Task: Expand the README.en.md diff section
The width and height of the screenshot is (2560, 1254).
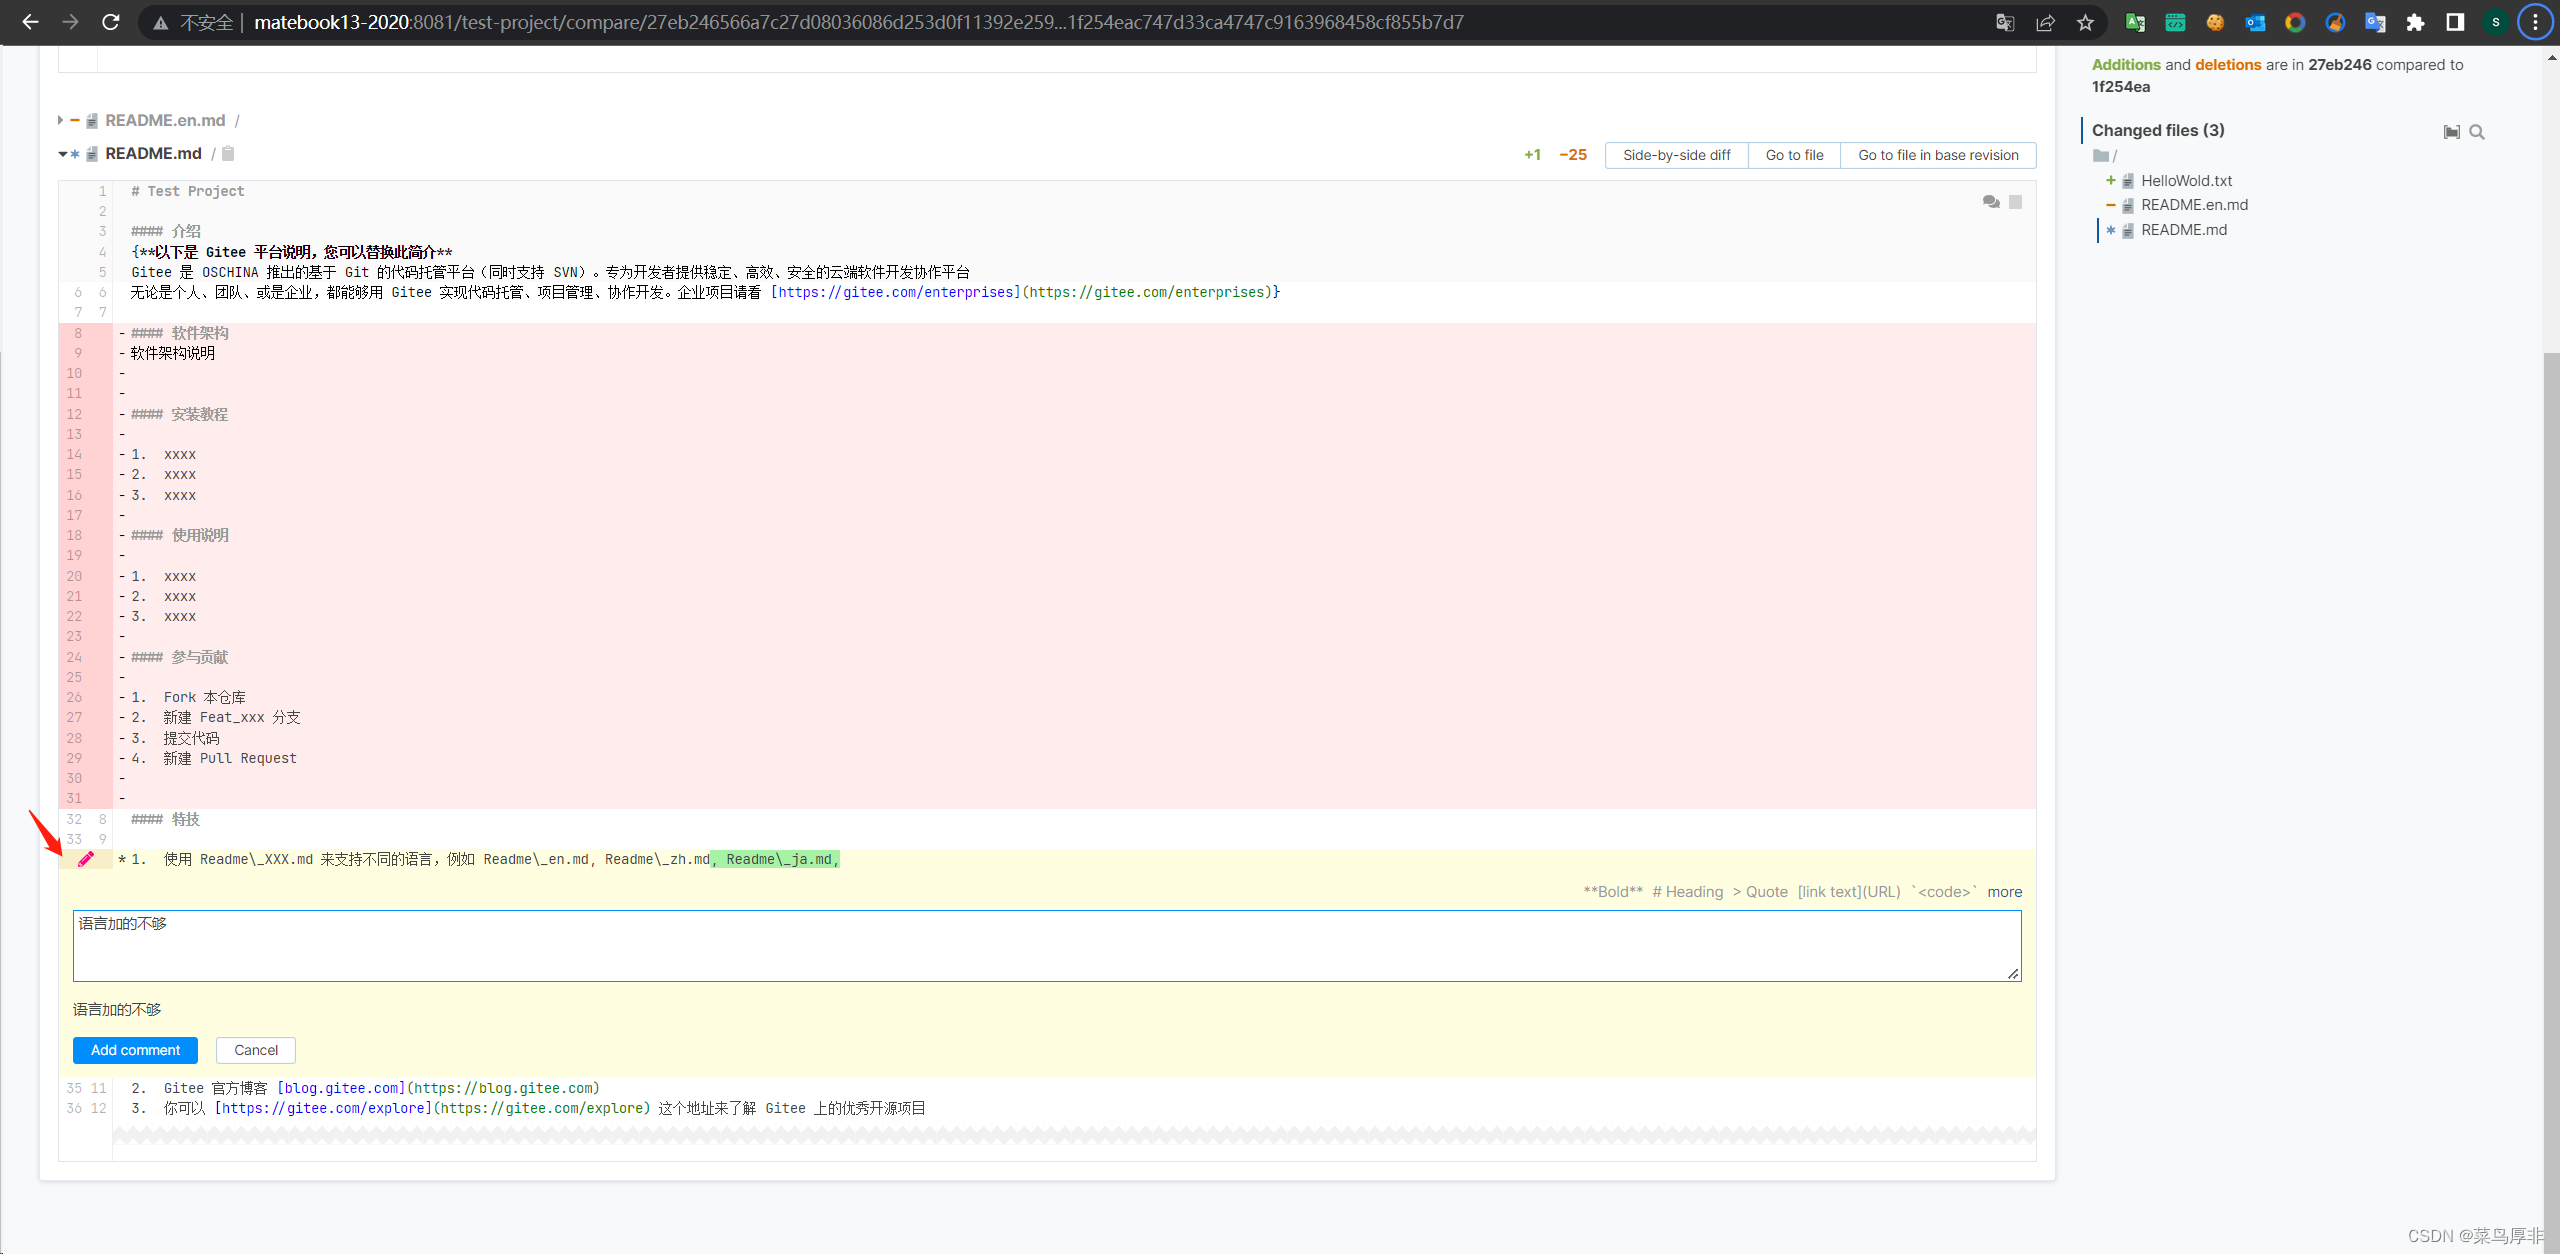Action: [61, 121]
